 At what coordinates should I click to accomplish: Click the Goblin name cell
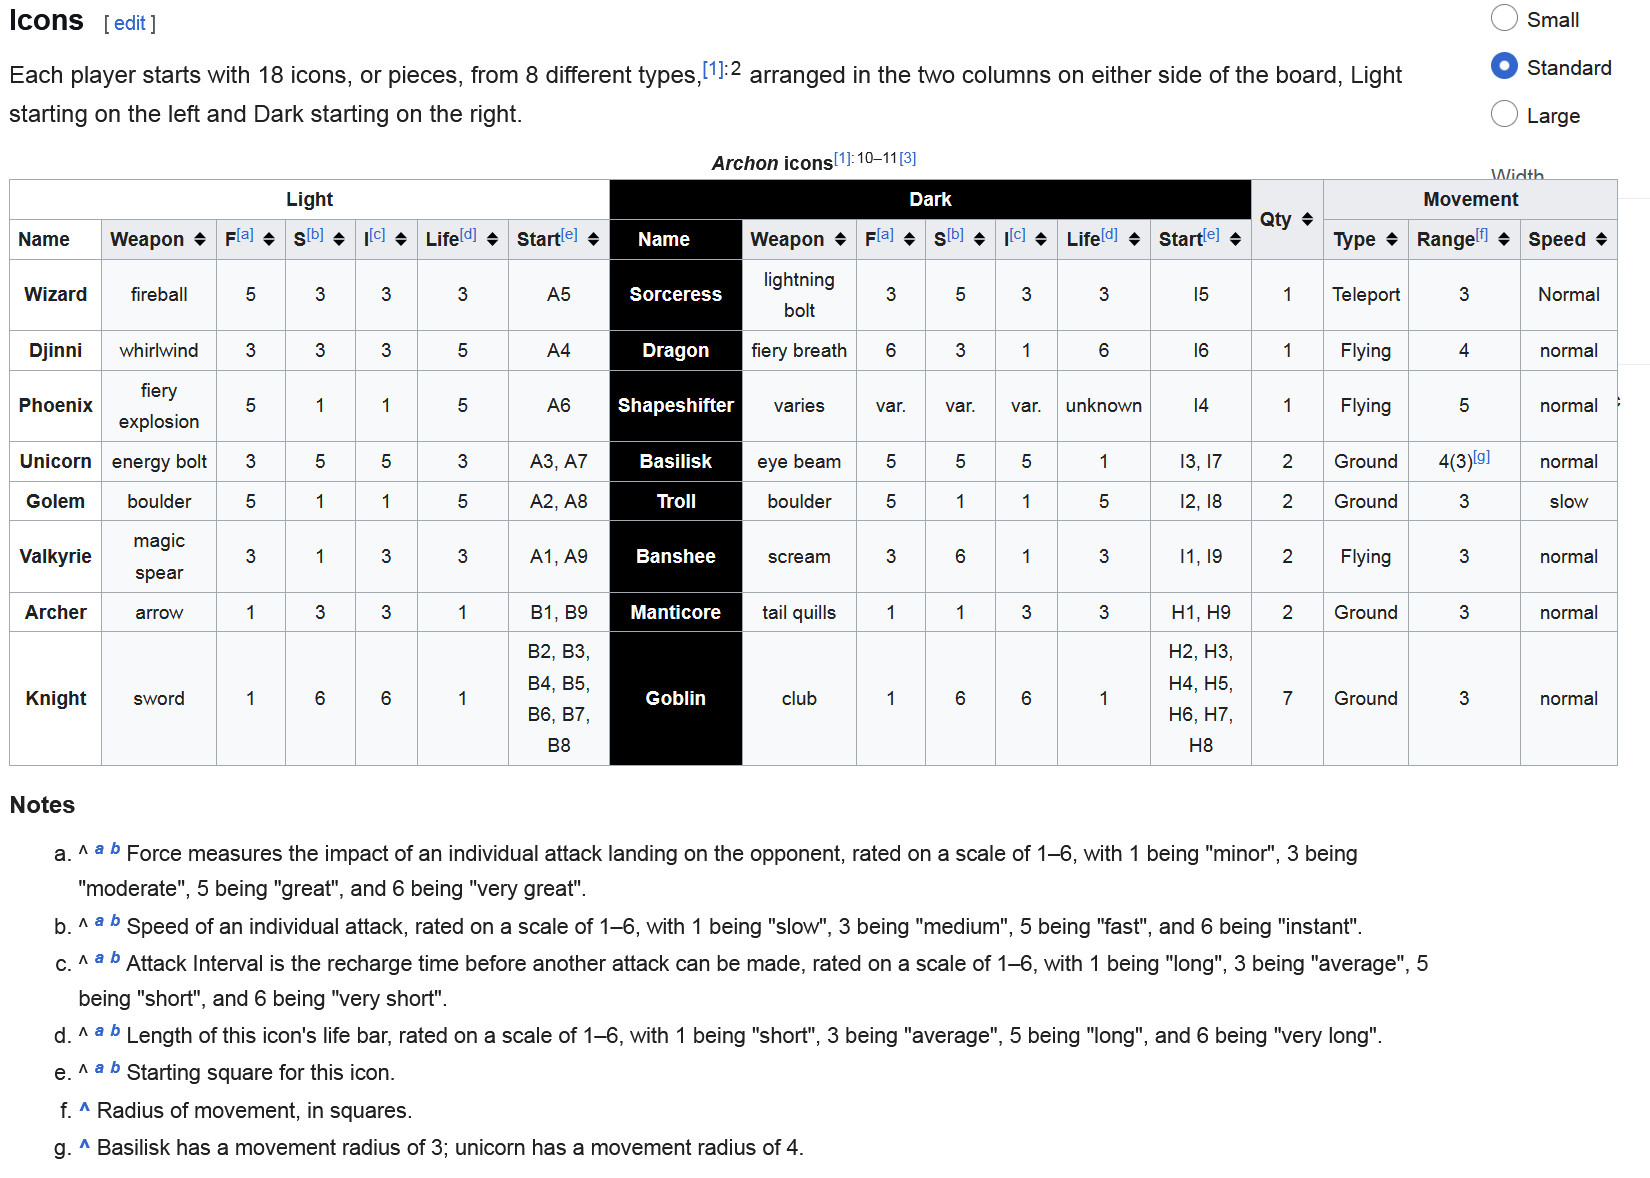click(675, 698)
